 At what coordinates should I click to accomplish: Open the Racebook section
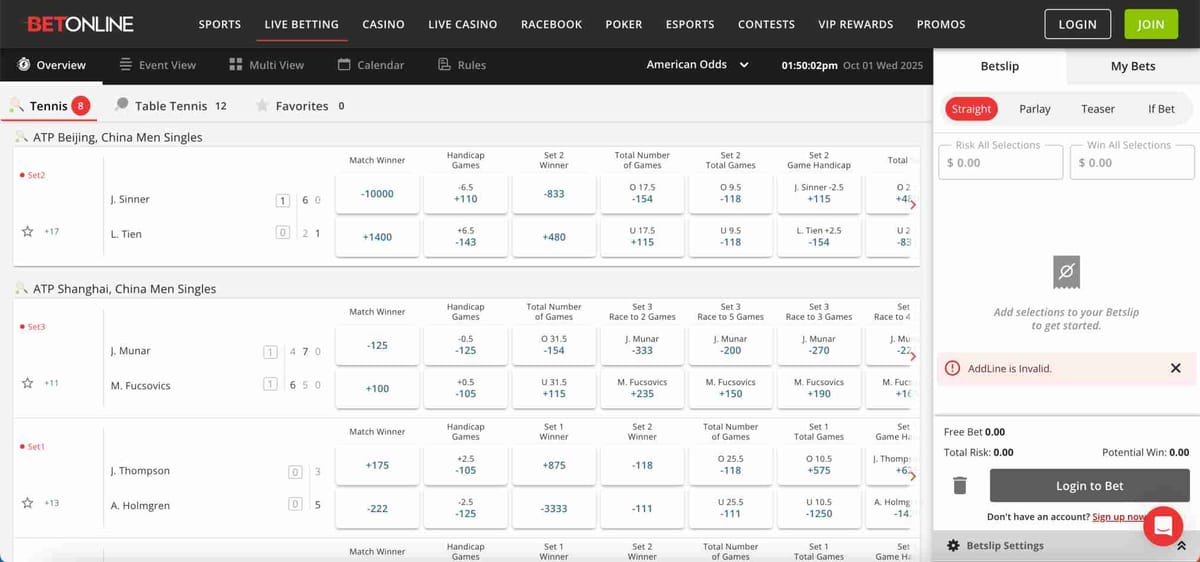[551, 24]
